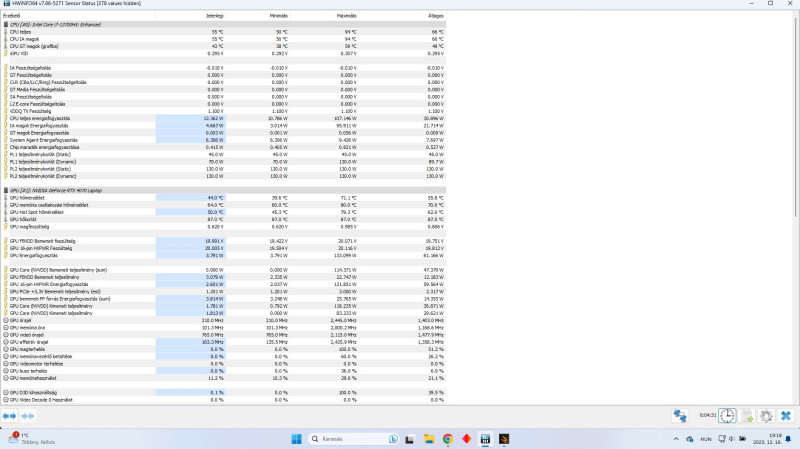The image size is (800, 449).
Task: Click the battery tray icon
Action: coord(742,439)
